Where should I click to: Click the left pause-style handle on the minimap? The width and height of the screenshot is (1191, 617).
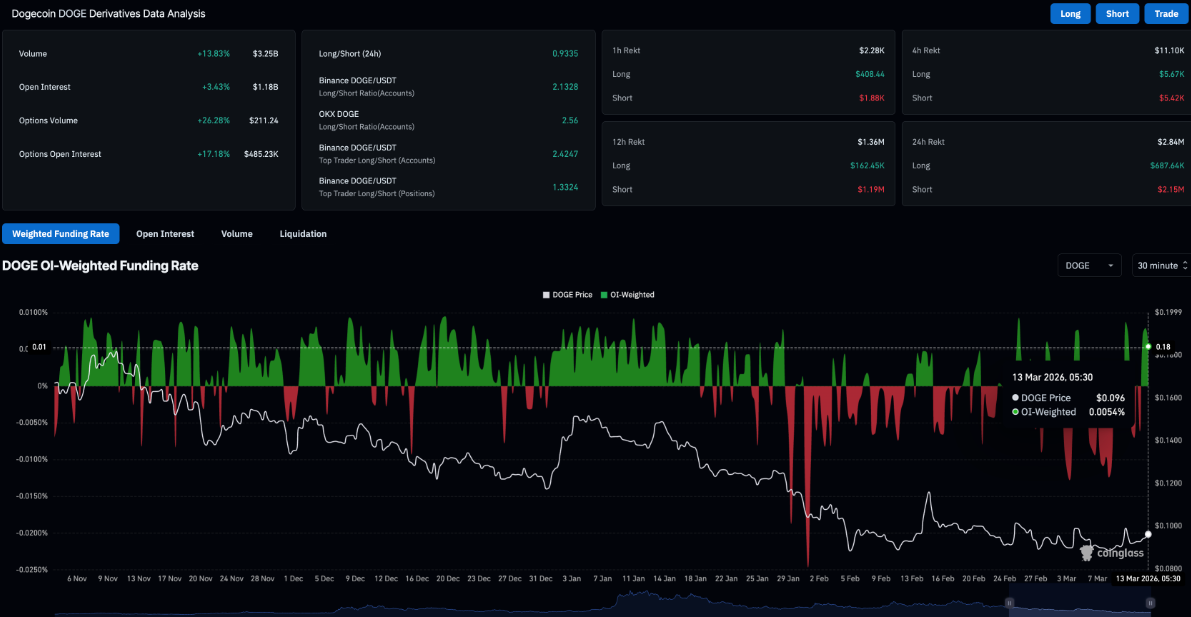tap(1009, 603)
